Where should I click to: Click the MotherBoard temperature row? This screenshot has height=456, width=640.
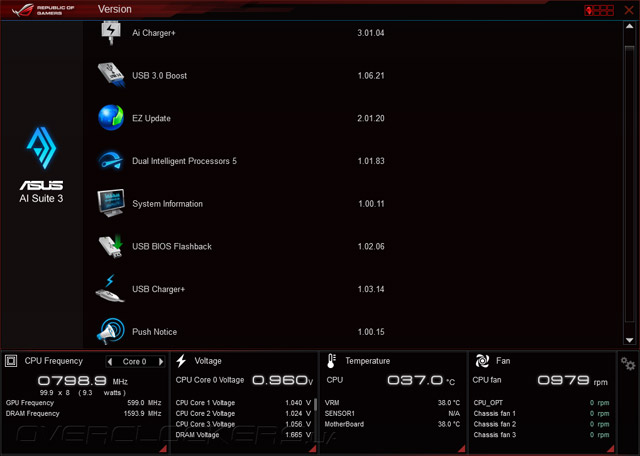392,424
